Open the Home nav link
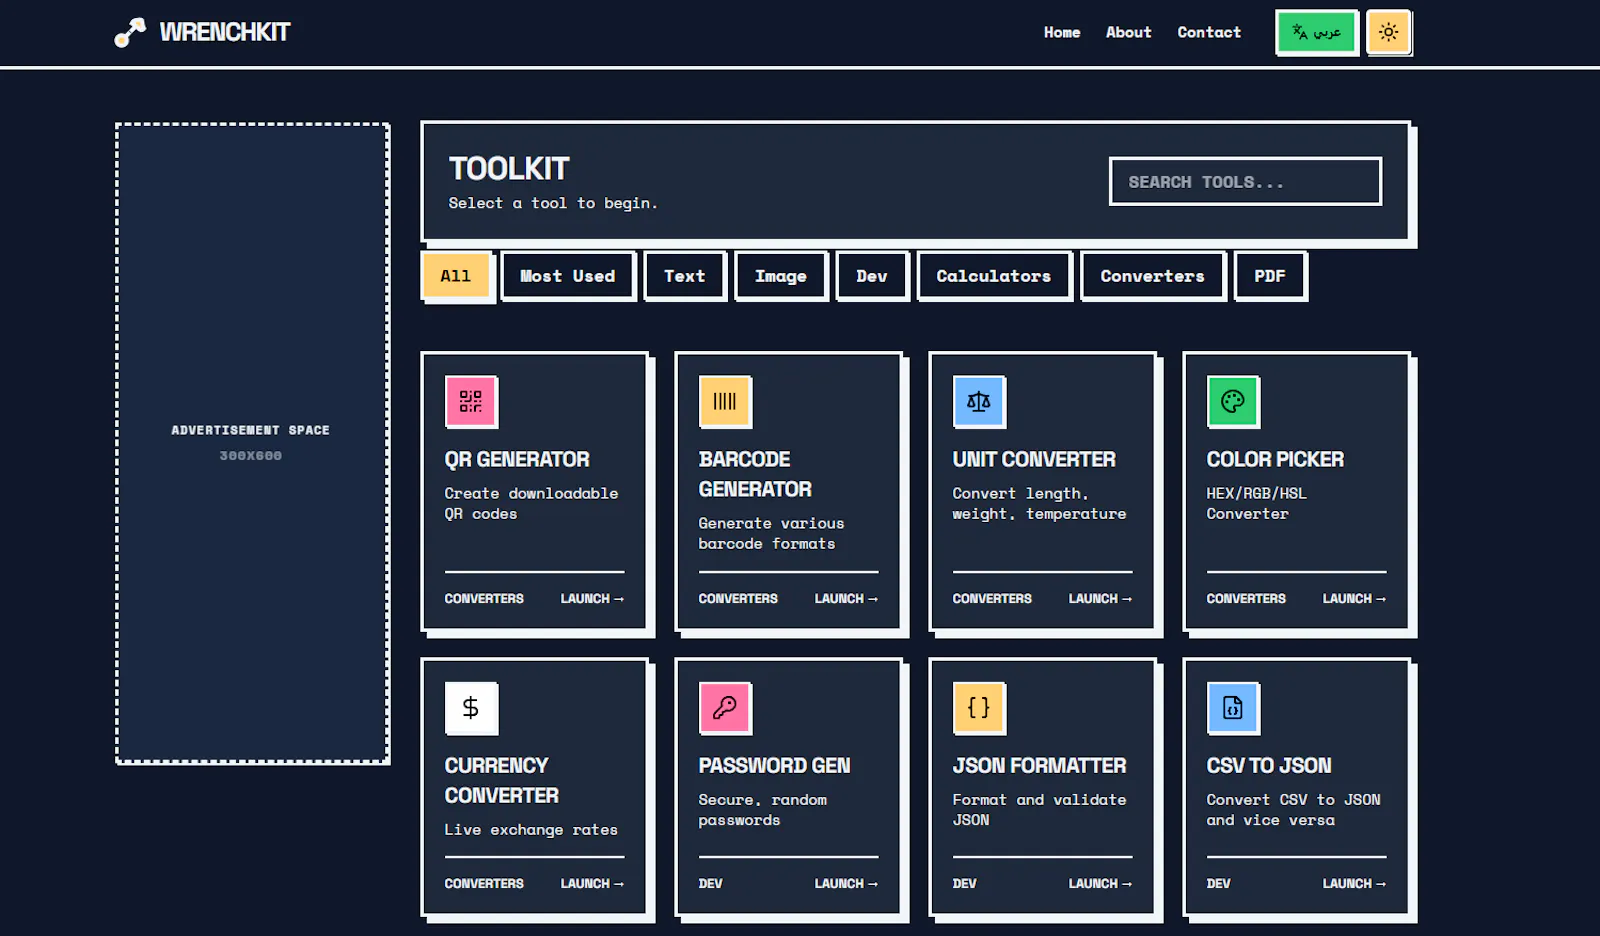The height and width of the screenshot is (936, 1600). 1062,32
